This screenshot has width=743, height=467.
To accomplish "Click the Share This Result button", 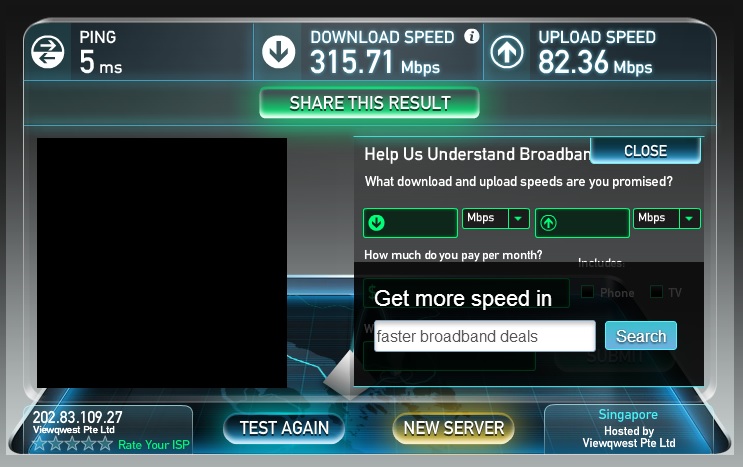I will (x=370, y=103).
